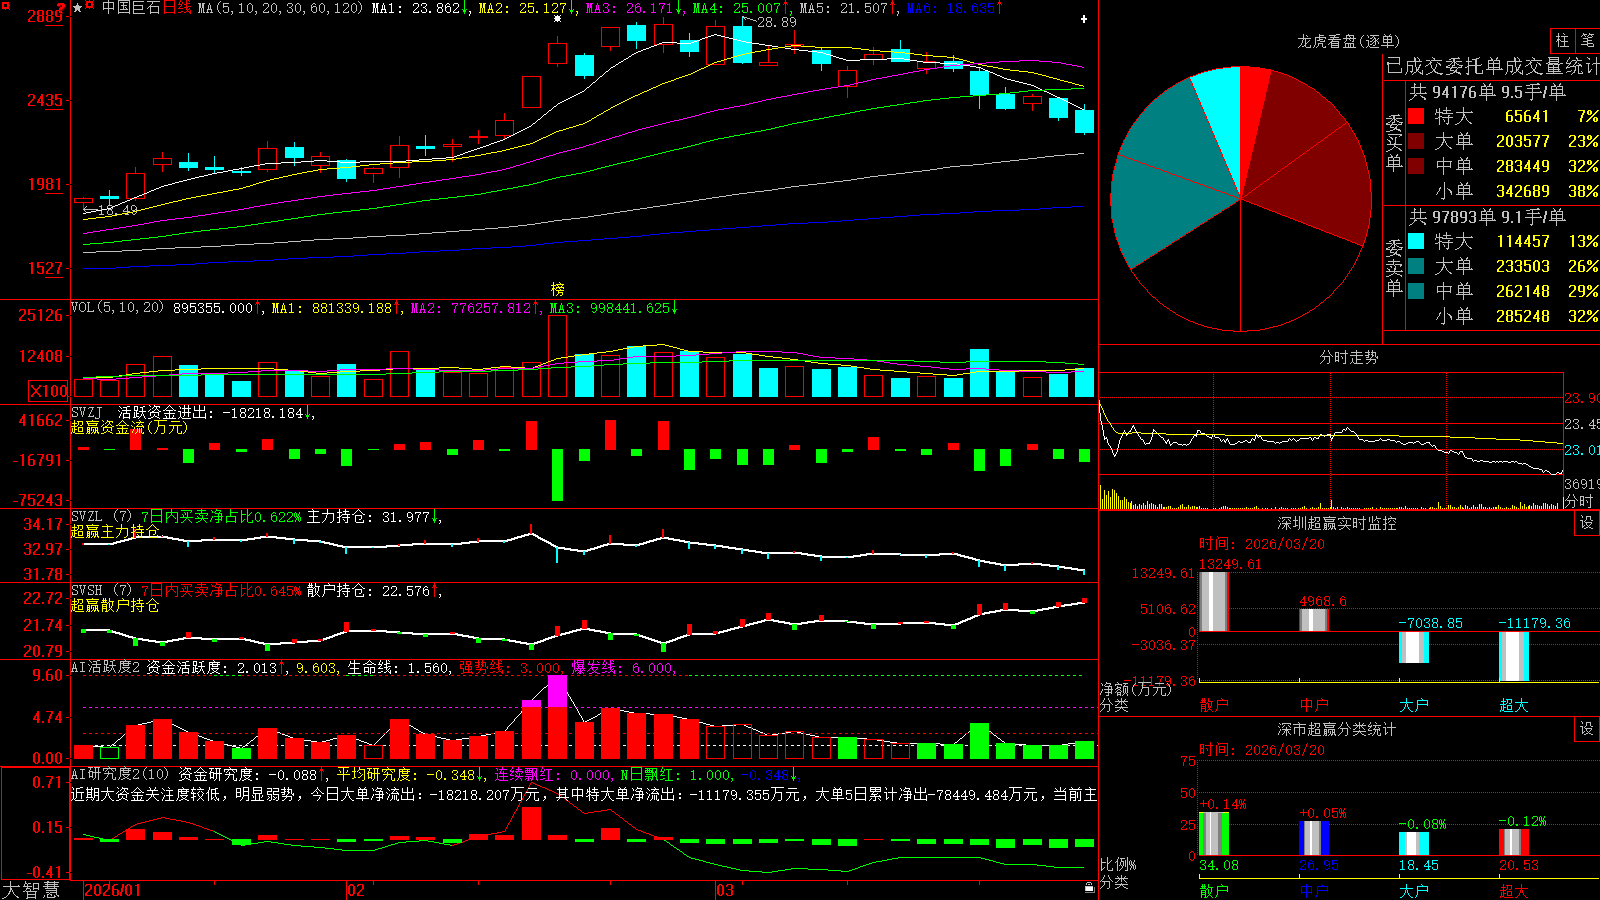Switch to 笔 view in 龙虎看盘
This screenshot has width=1600, height=900.
point(1587,41)
